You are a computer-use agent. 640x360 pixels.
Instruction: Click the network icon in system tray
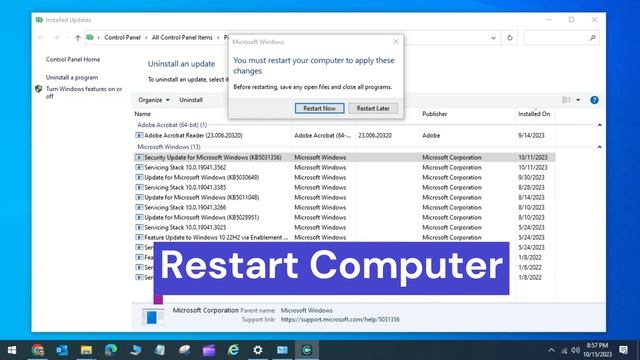click(564, 350)
